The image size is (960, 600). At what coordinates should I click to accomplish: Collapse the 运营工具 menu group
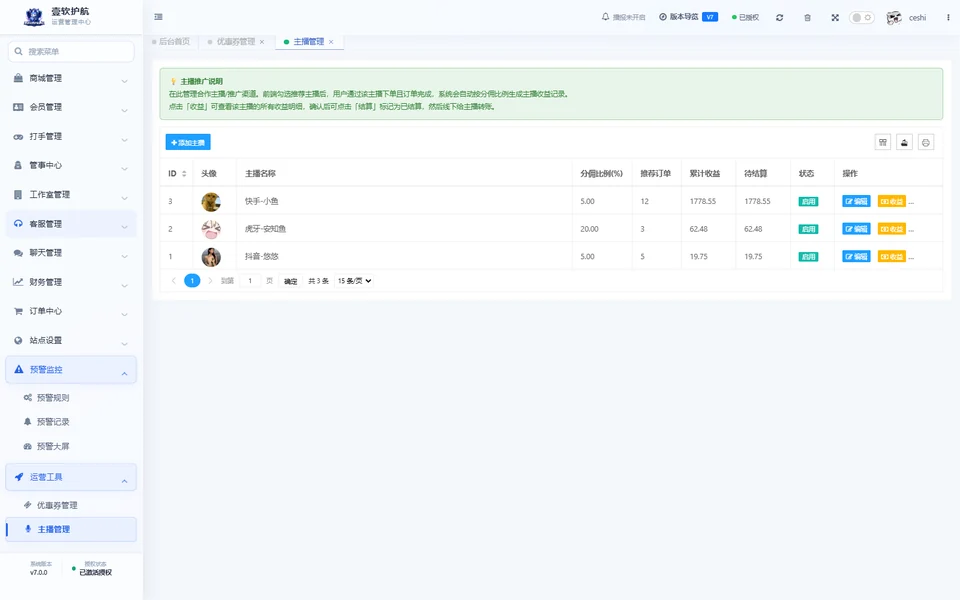tap(71, 477)
